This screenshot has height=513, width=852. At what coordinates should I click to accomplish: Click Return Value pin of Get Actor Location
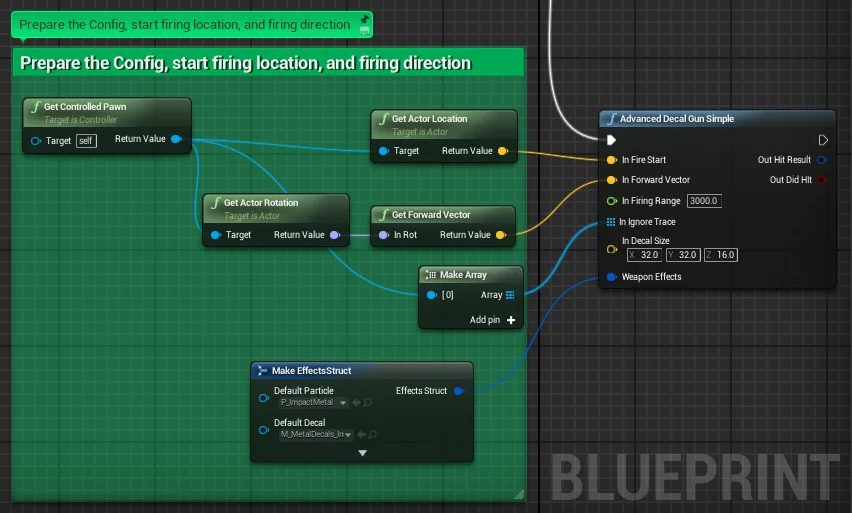[x=503, y=151]
